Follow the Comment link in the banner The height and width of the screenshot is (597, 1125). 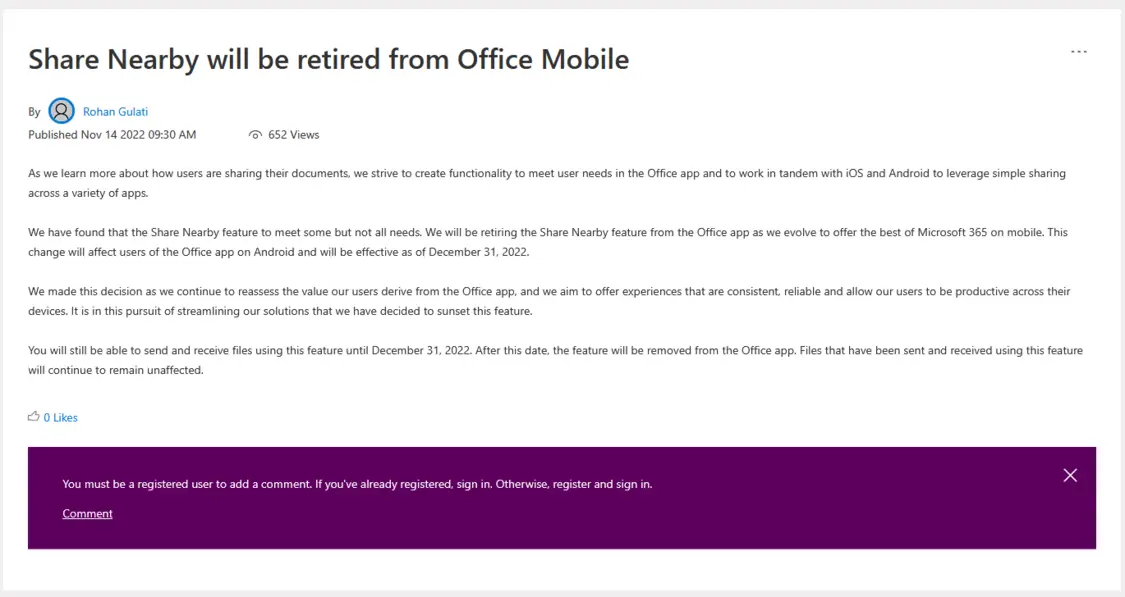click(88, 514)
